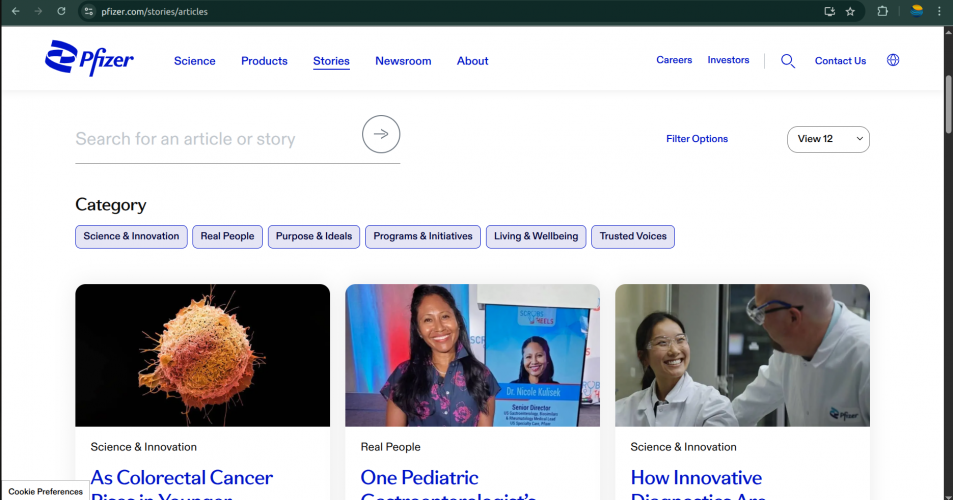This screenshot has width=953, height=500.
Task: Click the address bar URL
Action: pyautogui.click(x=154, y=12)
